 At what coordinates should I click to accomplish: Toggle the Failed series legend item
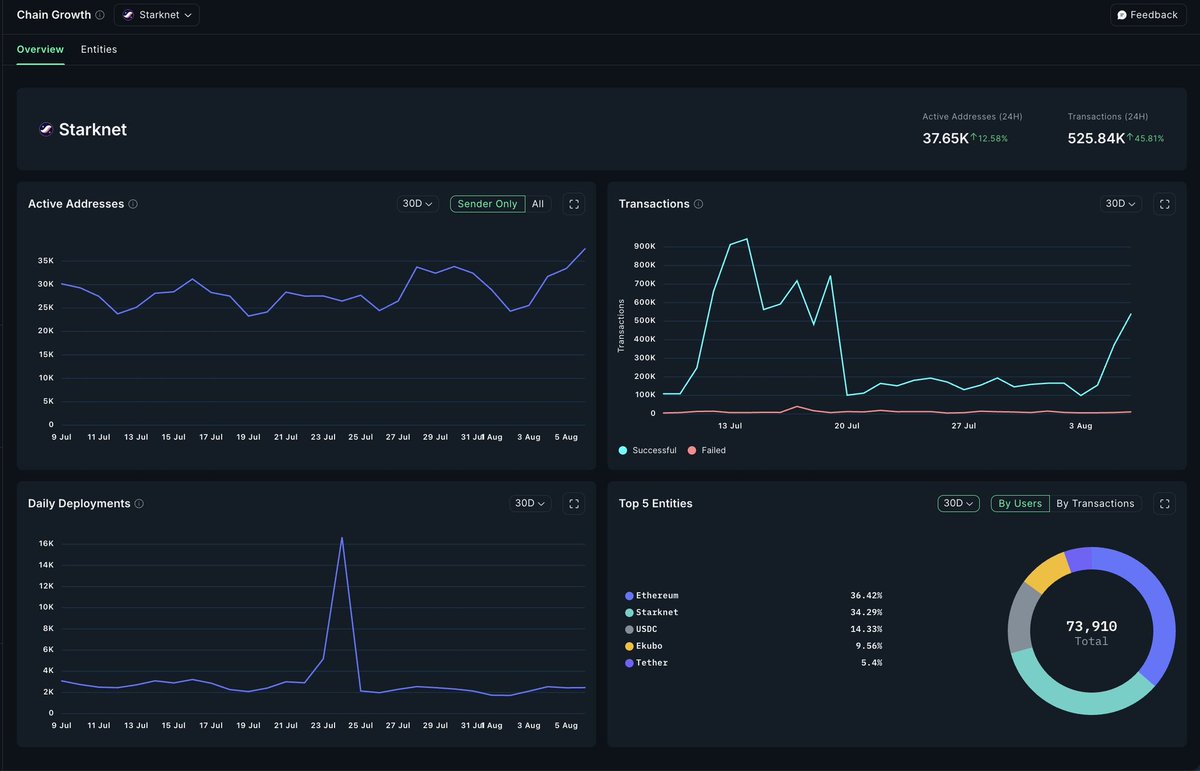click(x=707, y=450)
